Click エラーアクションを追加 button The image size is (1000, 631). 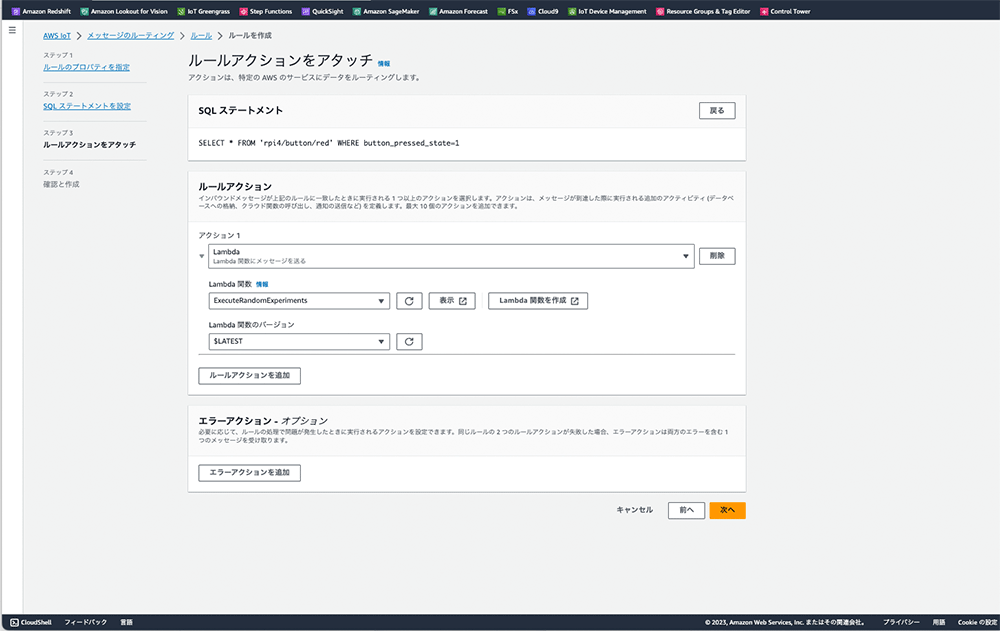249,473
